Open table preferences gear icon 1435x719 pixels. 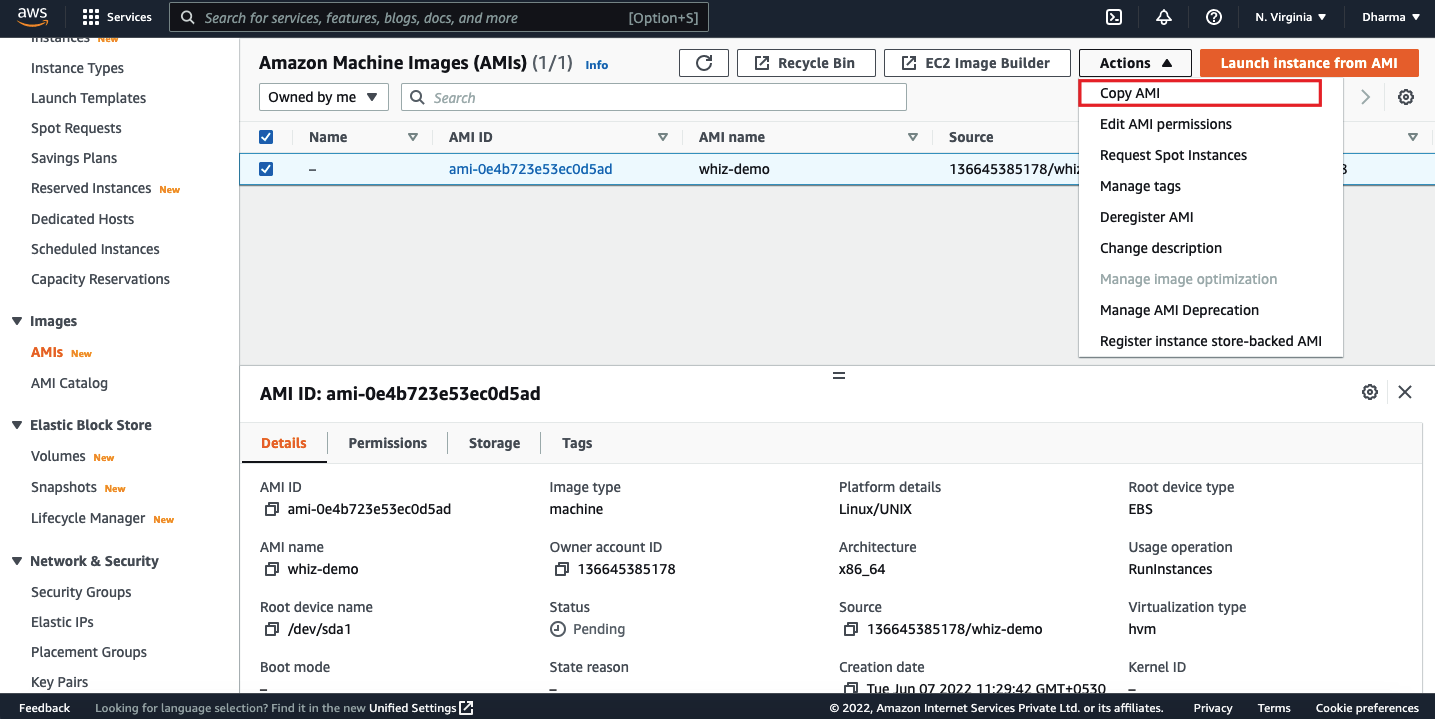click(x=1406, y=97)
